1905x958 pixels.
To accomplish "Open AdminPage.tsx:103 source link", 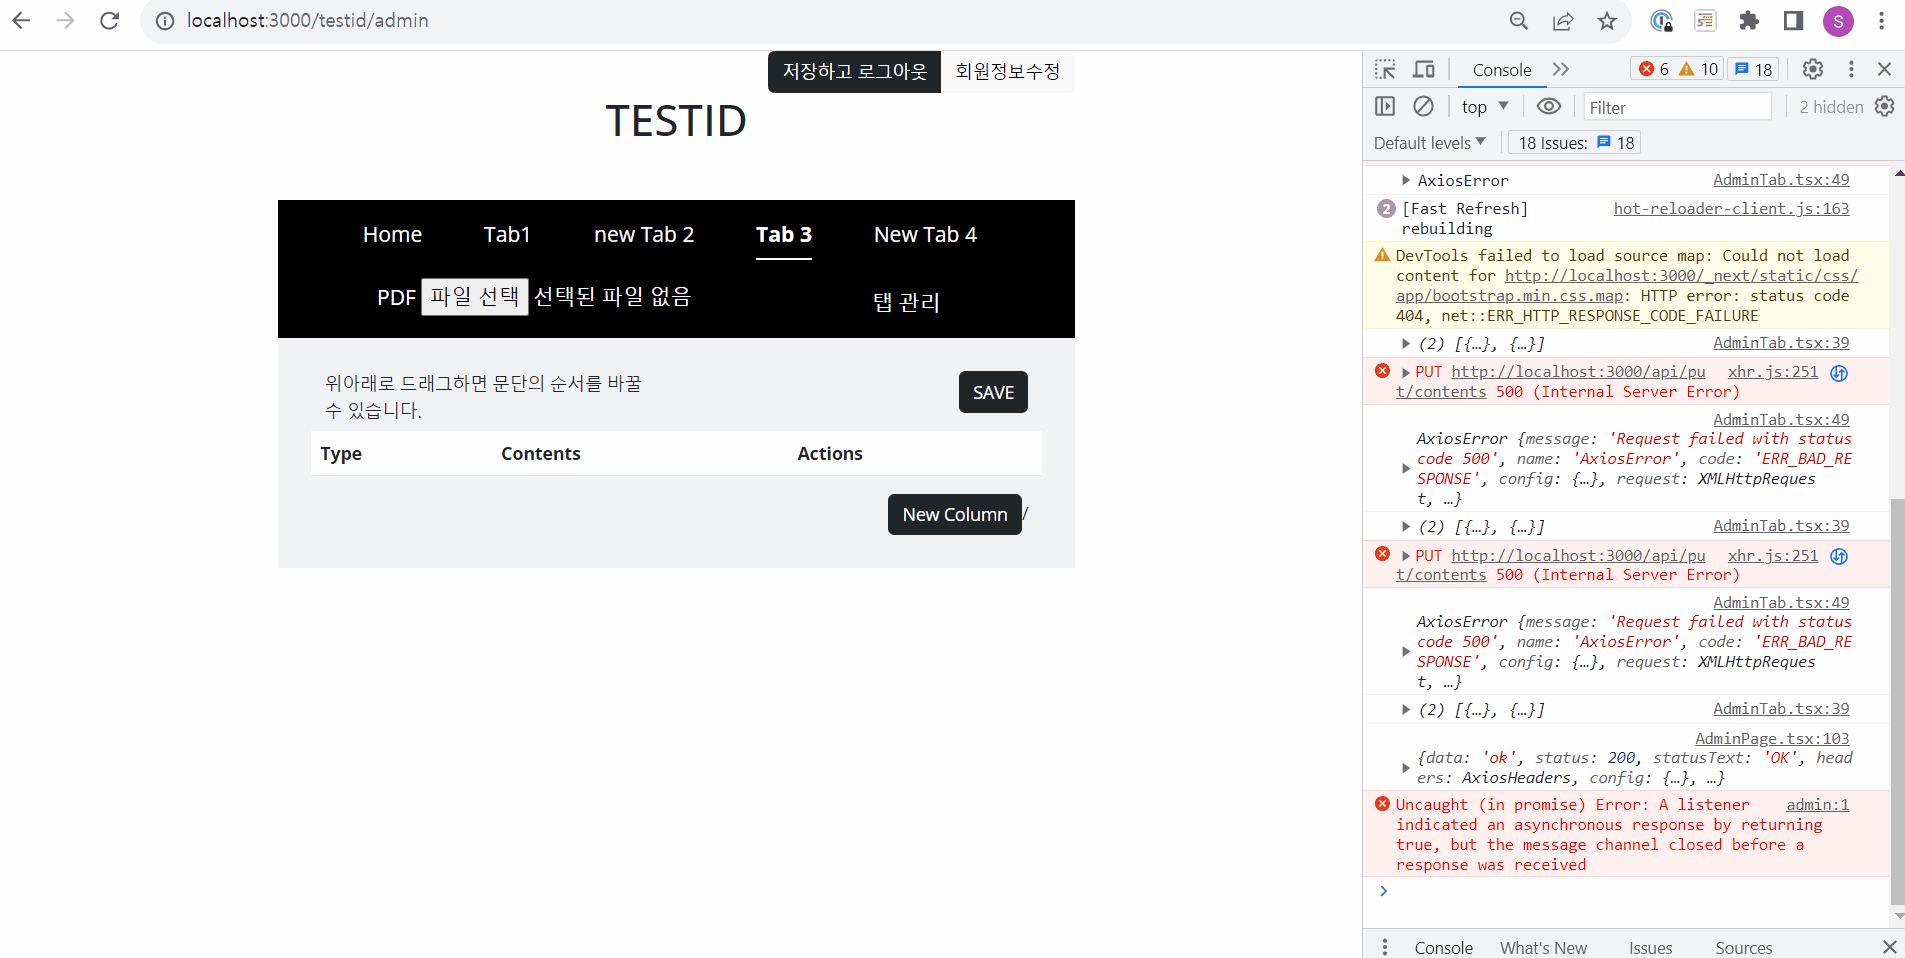I will coord(1772,739).
